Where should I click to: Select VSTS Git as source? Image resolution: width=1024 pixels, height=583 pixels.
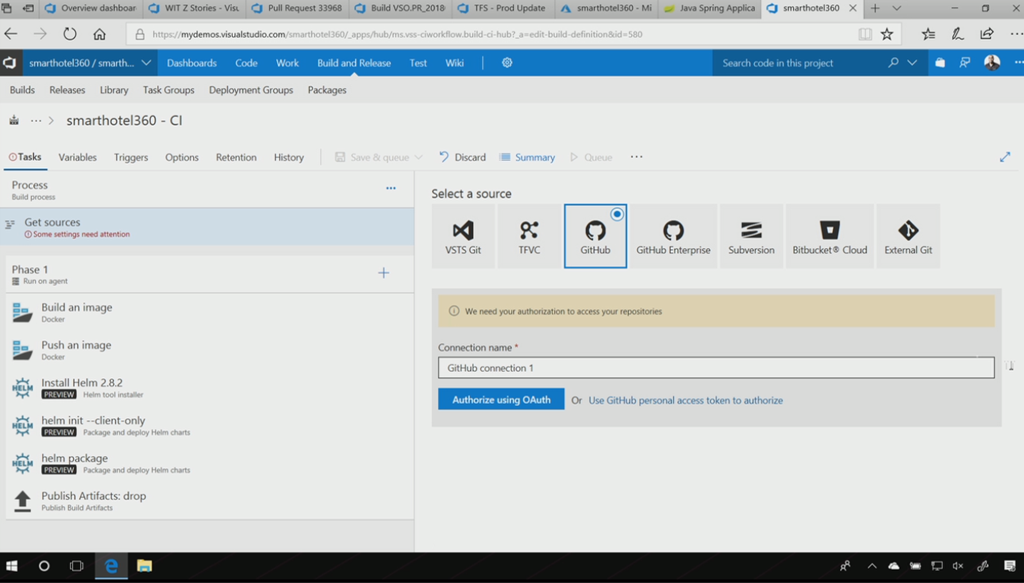pos(462,237)
